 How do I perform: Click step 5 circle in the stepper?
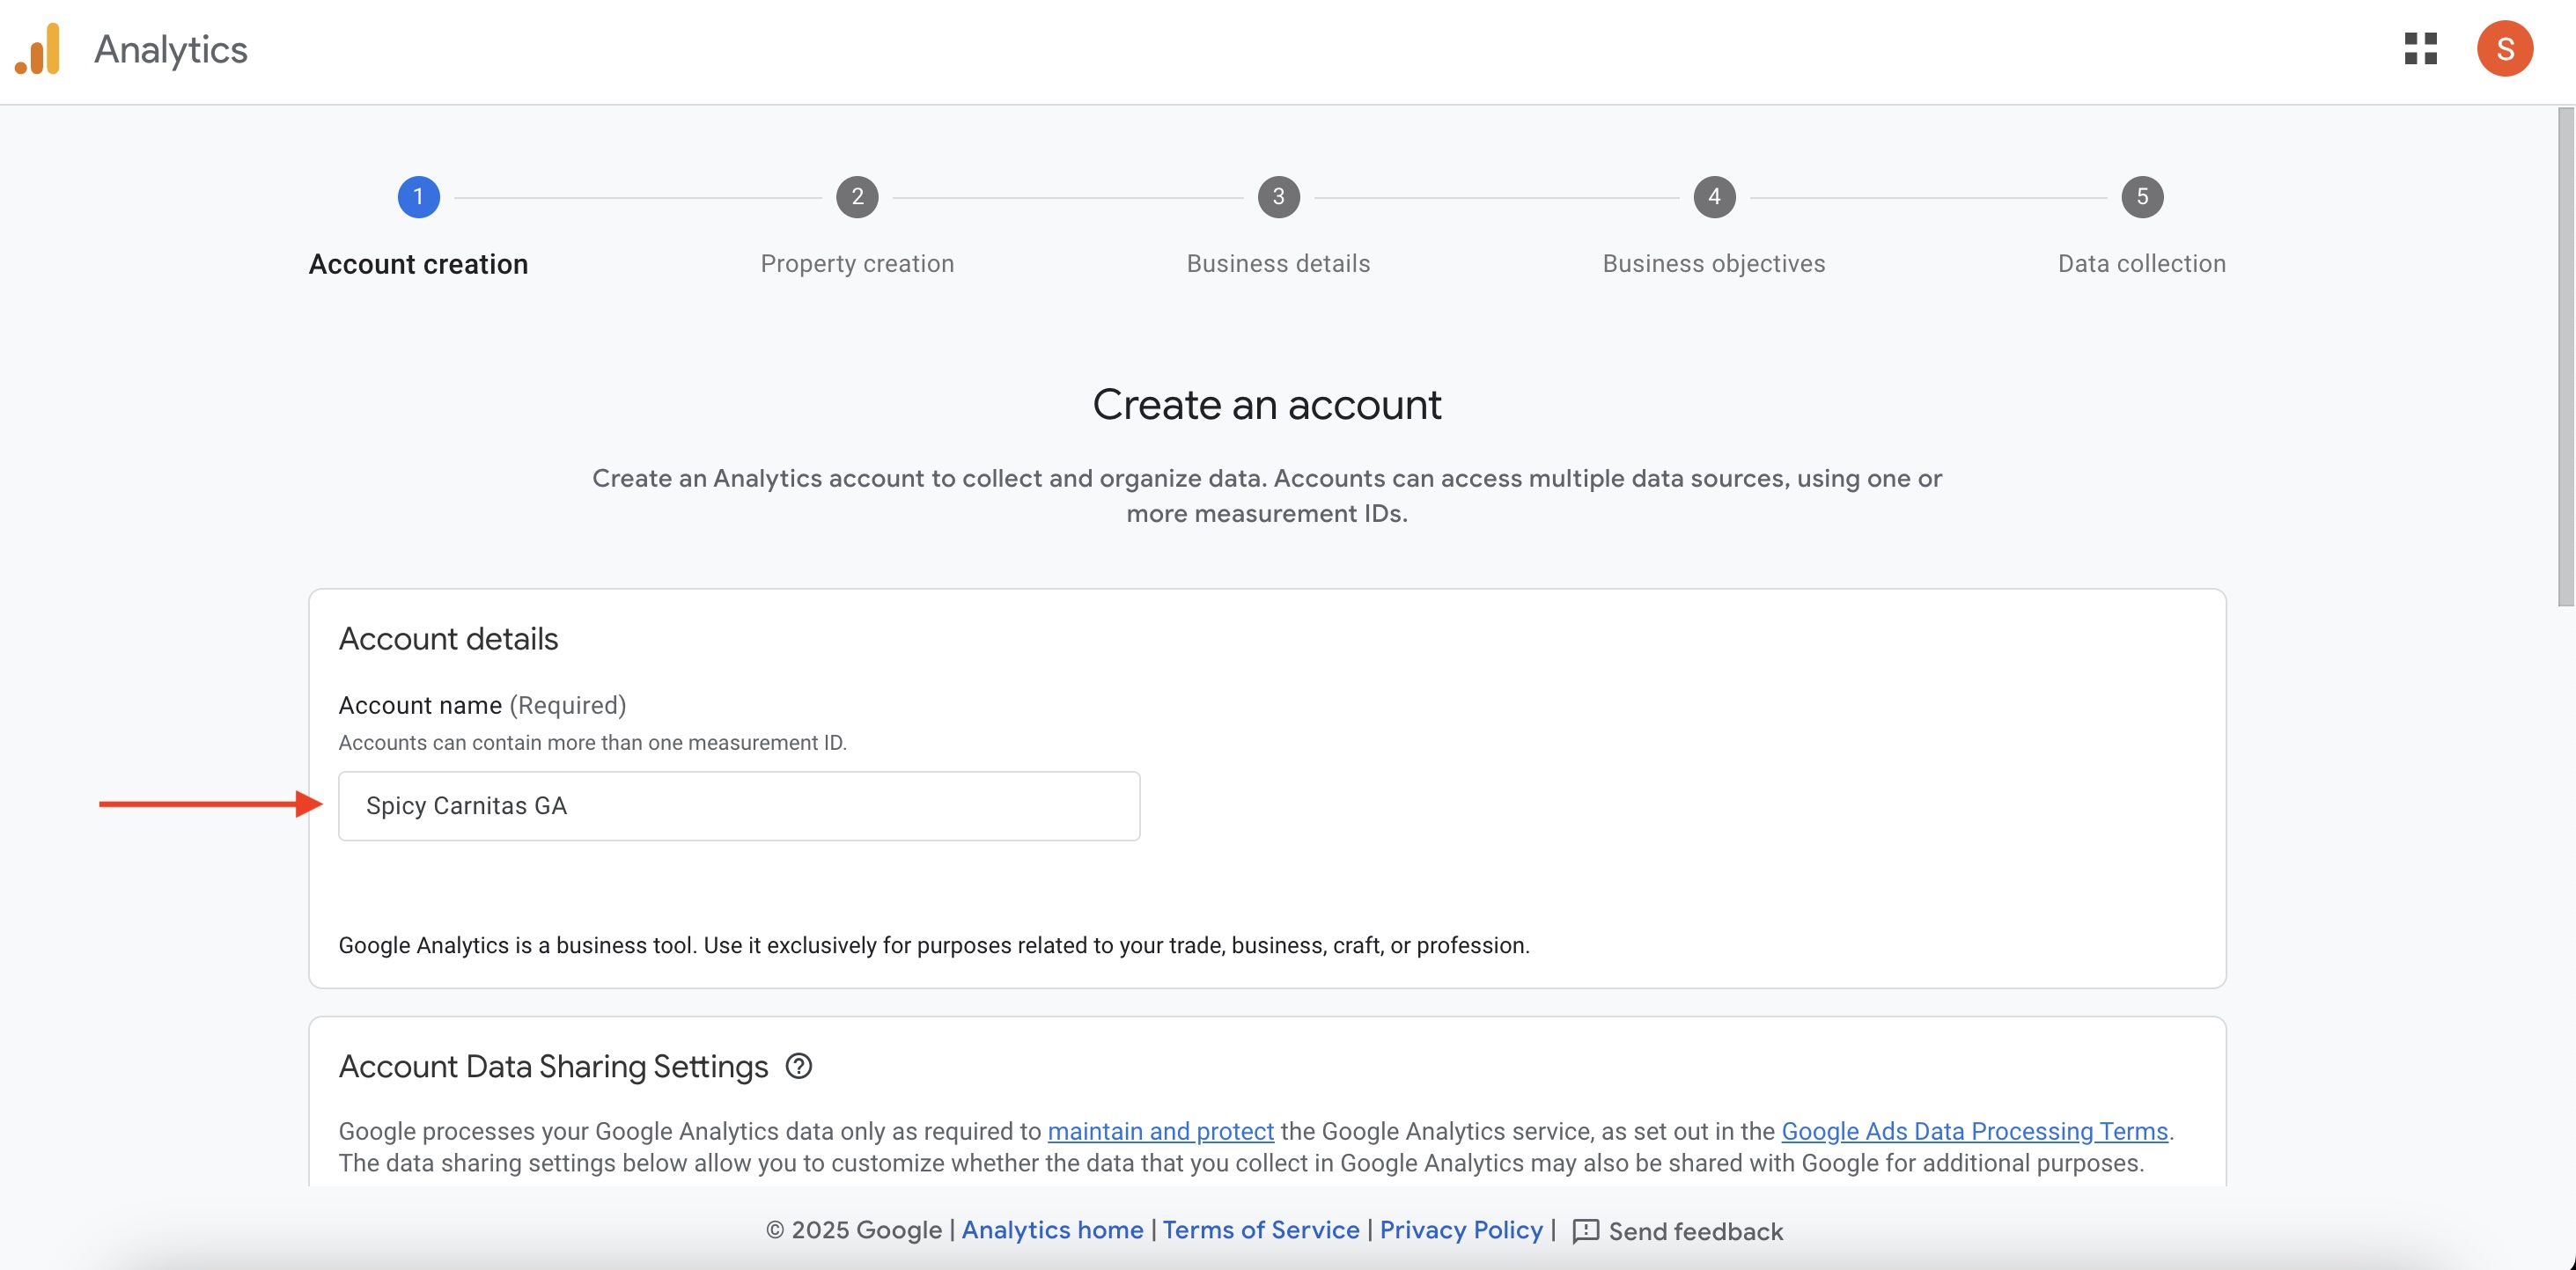coord(2142,197)
